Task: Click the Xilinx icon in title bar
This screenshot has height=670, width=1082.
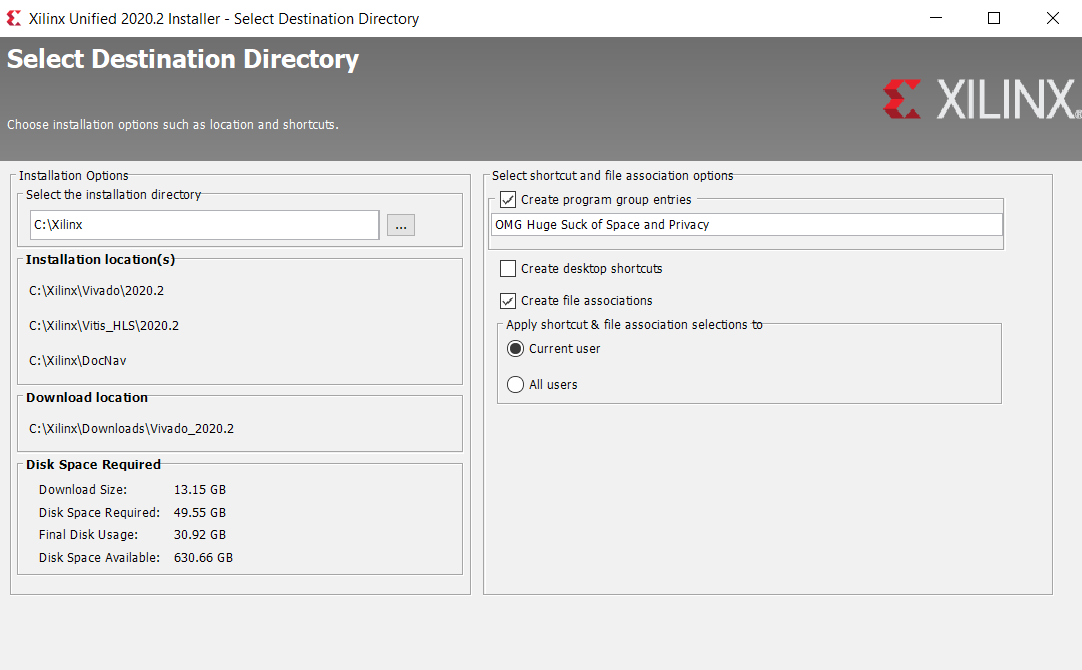Action: tap(14, 19)
